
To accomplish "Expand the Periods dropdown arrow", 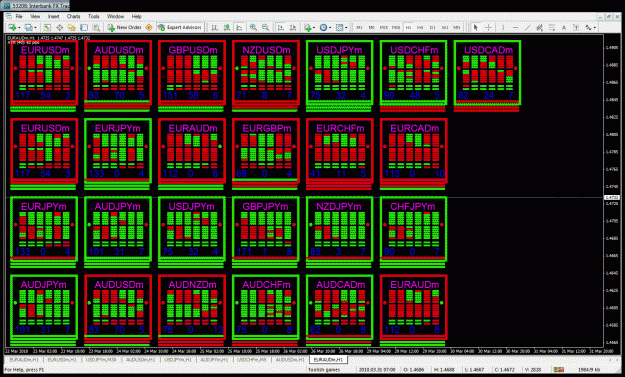I will [x=330, y=27].
